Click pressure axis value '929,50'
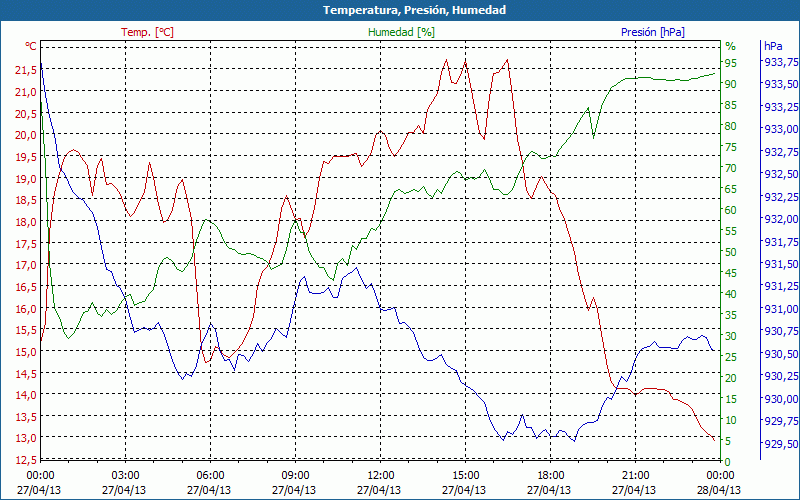This screenshot has height=500, width=800. [x=781, y=443]
